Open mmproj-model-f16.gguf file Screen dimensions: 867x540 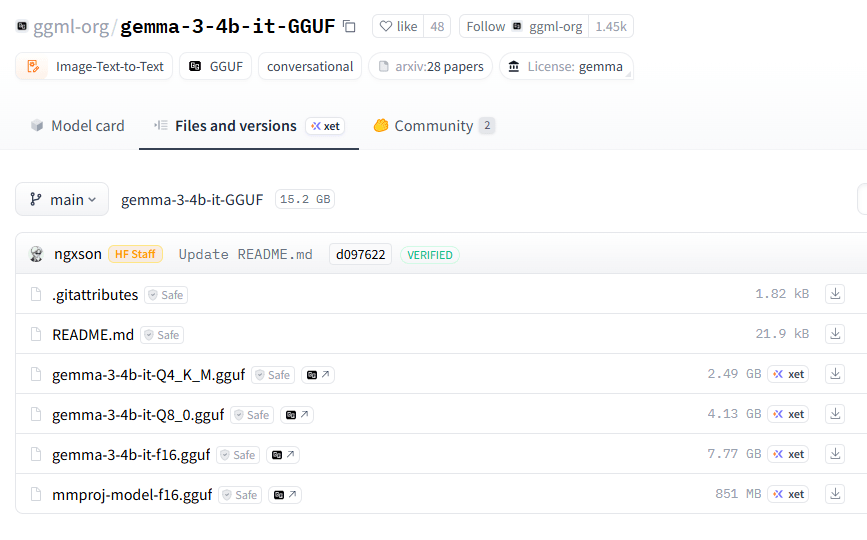click(x=132, y=495)
